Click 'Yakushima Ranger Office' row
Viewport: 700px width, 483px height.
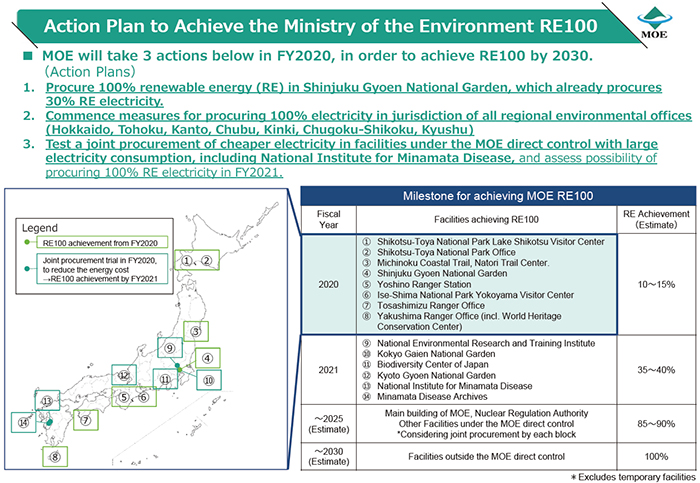coord(462,321)
